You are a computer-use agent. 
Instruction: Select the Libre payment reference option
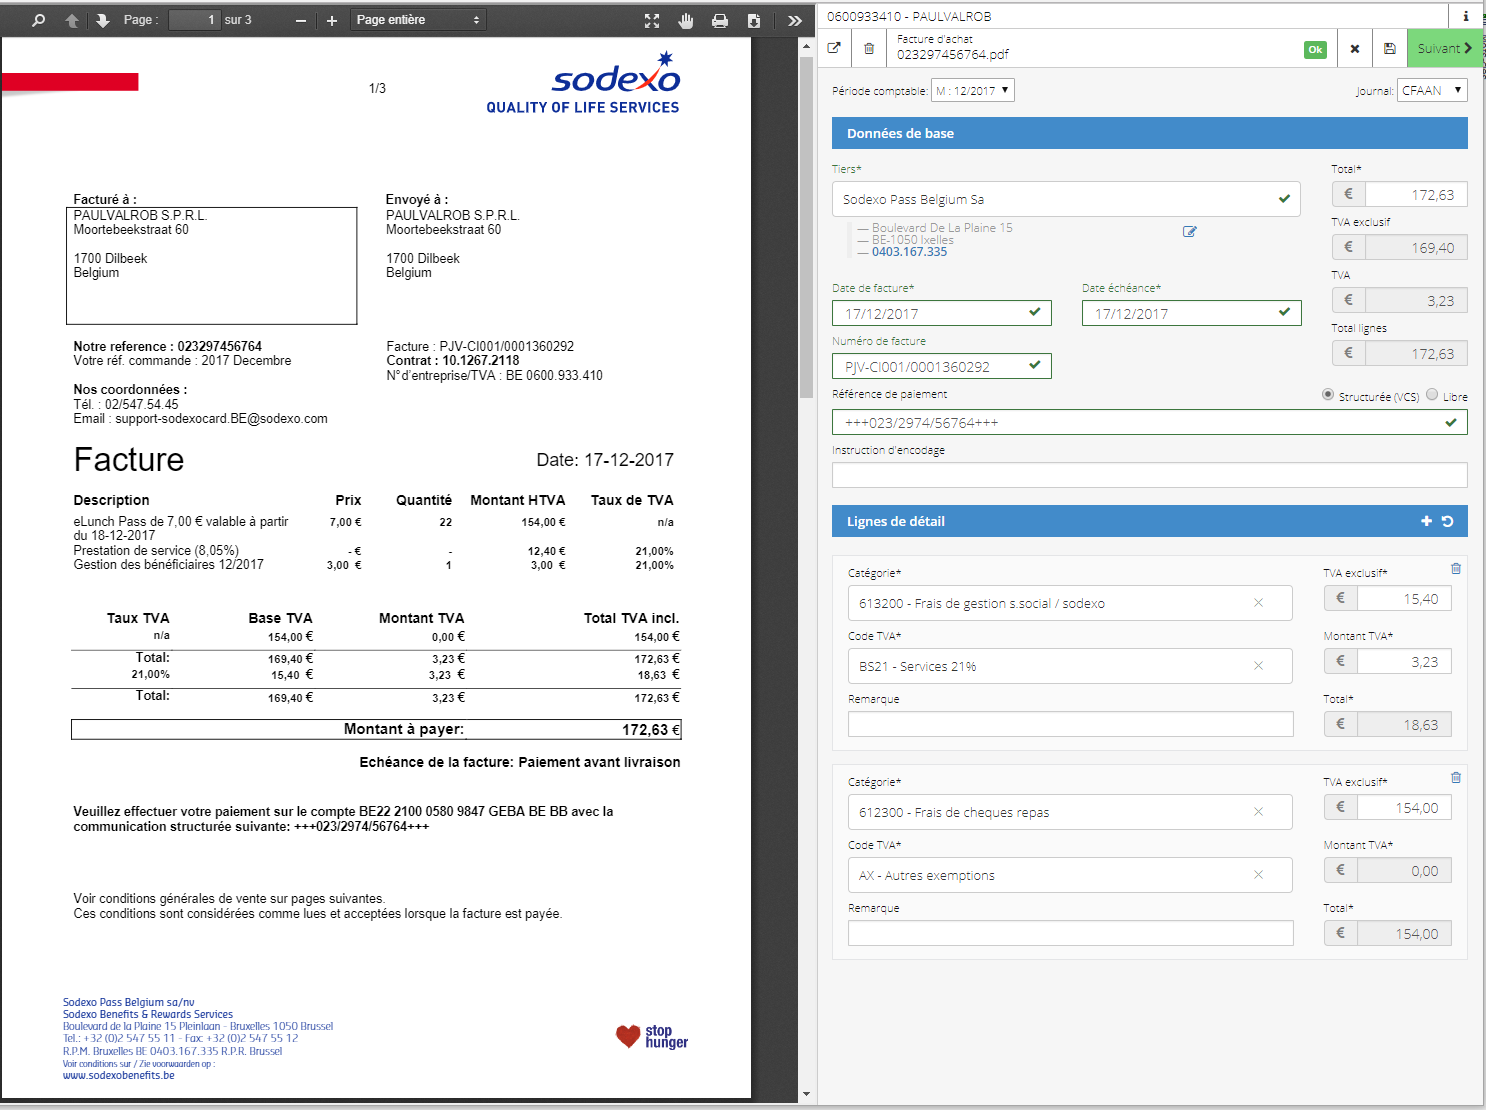[1432, 395]
